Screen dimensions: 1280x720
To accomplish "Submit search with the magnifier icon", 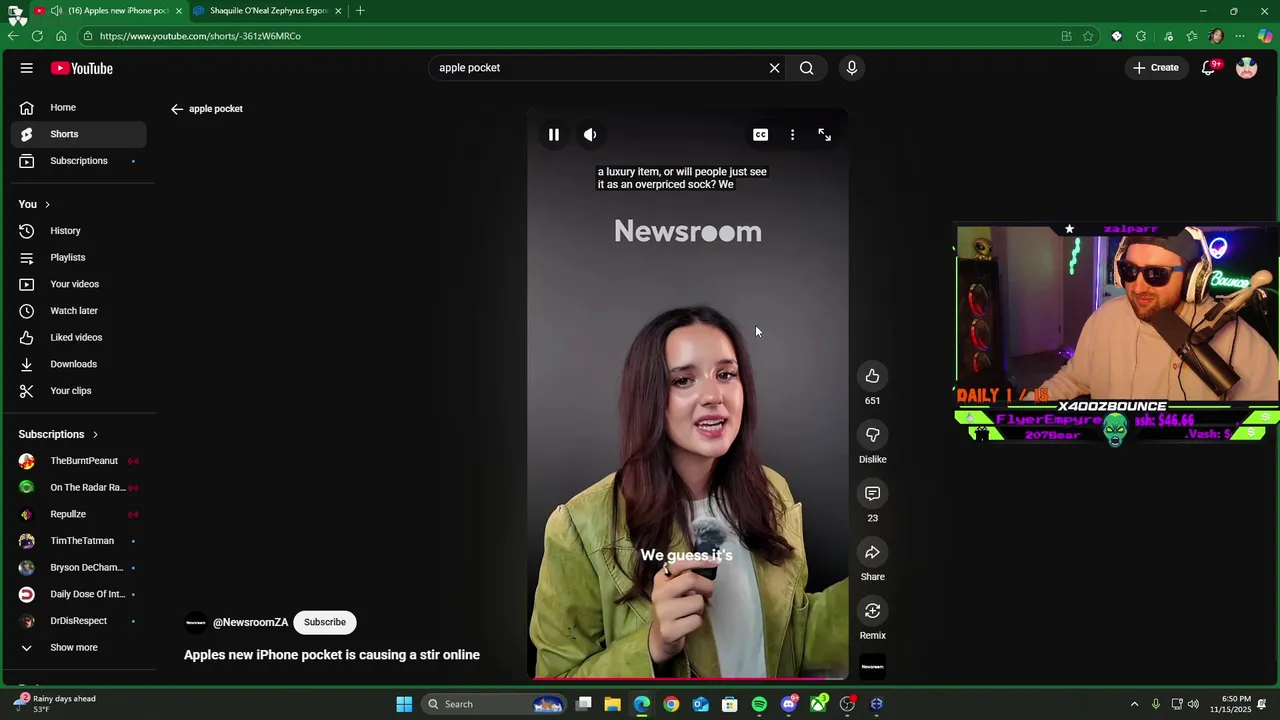I will [806, 68].
